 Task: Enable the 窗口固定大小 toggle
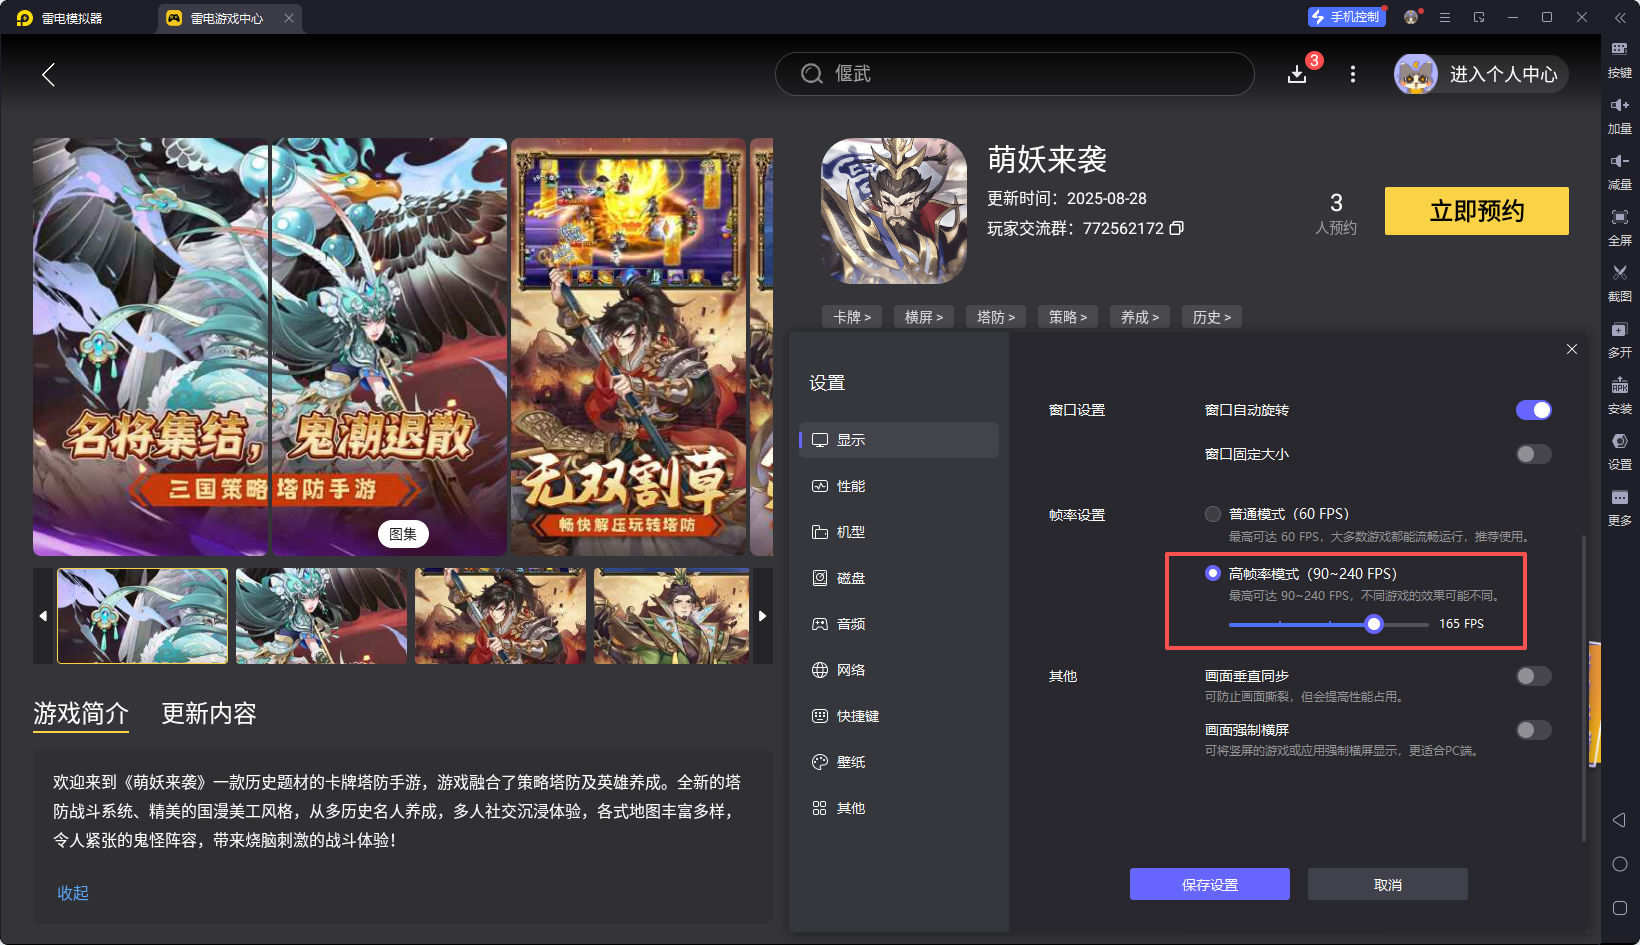click(x=1533, y=454)
